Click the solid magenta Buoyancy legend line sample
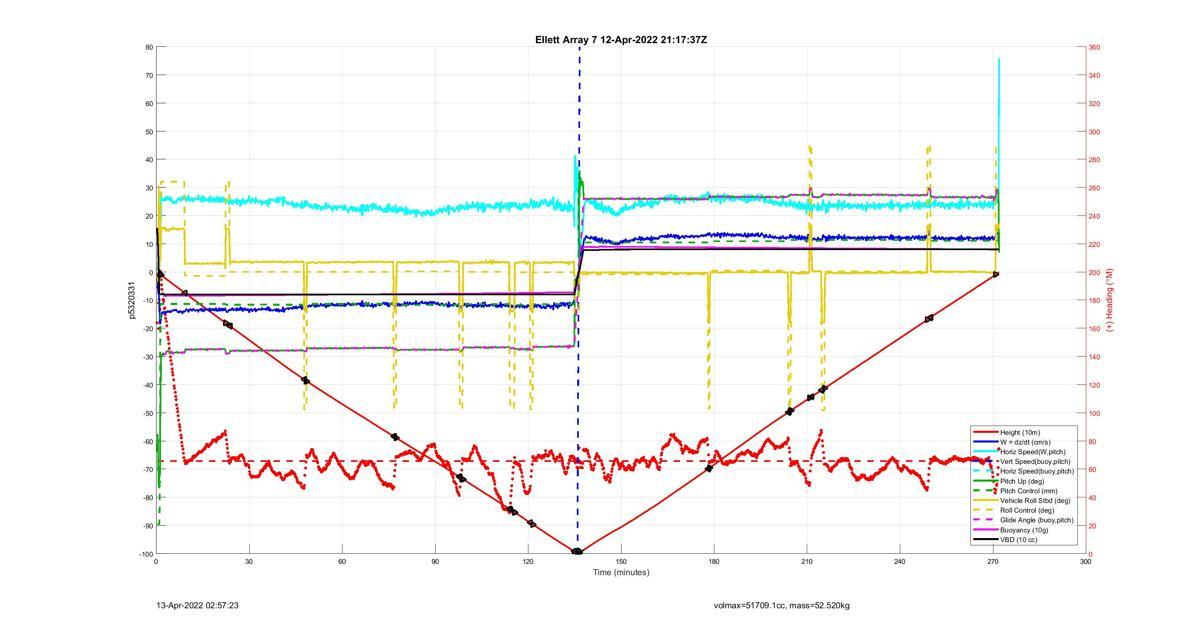The image size is (1200, 622). coord(985,530)
